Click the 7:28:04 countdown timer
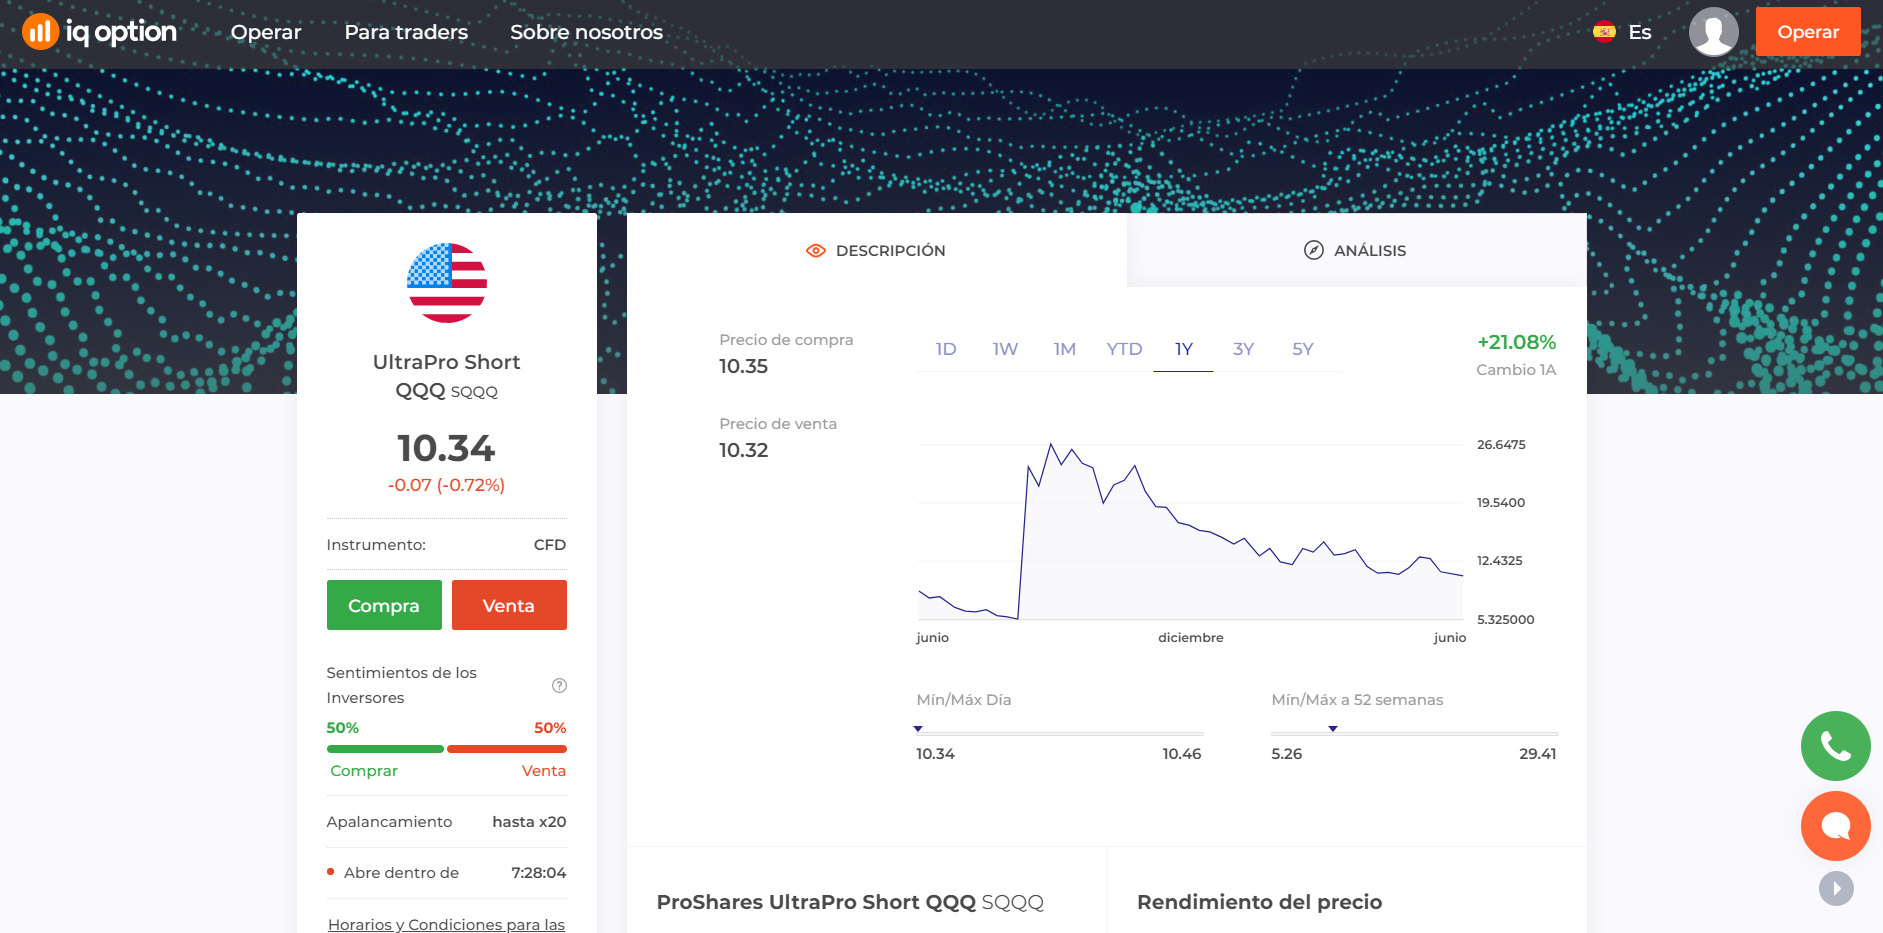Image resolution: width=1883 pixels, height=933 pixels. (539, 873)
